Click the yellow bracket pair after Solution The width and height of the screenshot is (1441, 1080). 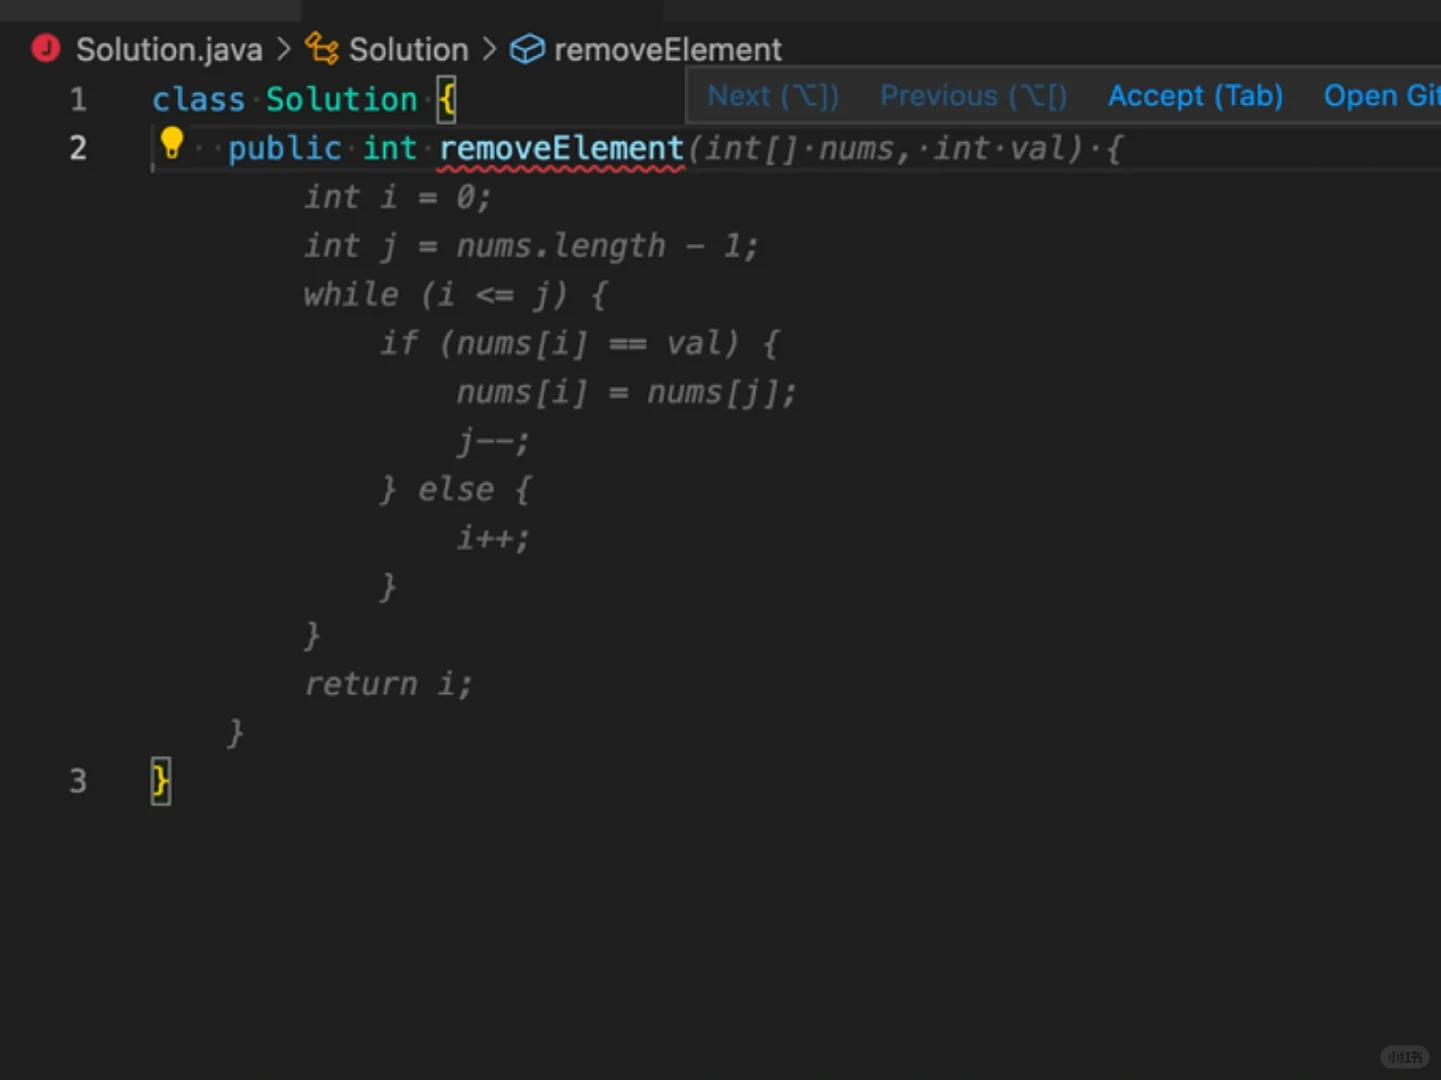point(446,98)
